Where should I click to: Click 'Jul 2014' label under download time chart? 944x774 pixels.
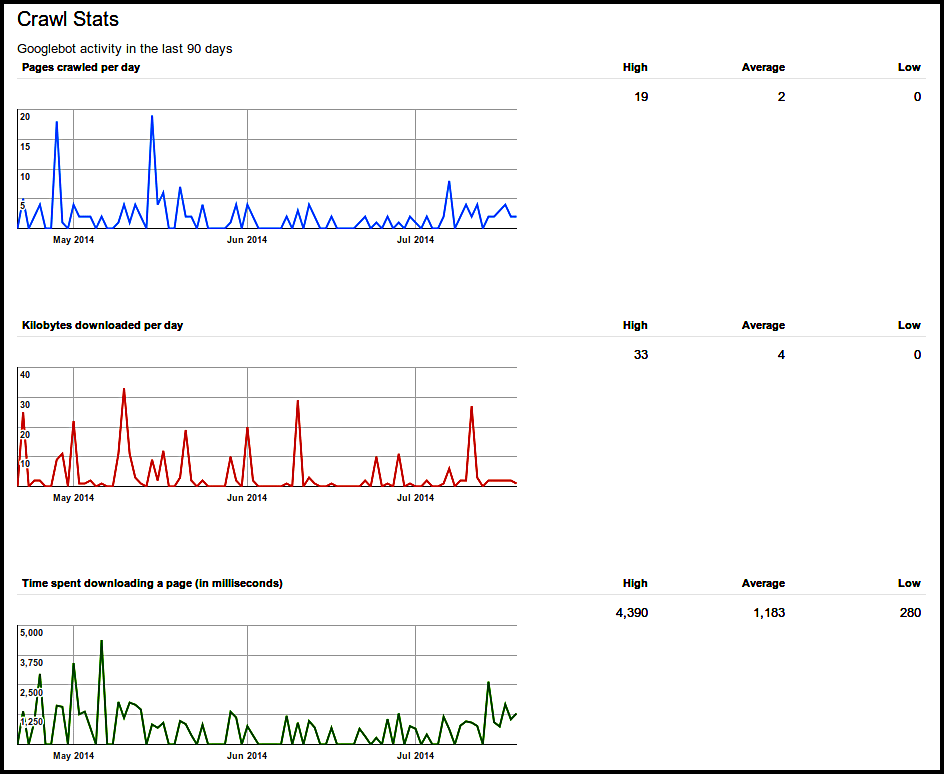pyautogui.click(x=415, y=756)
